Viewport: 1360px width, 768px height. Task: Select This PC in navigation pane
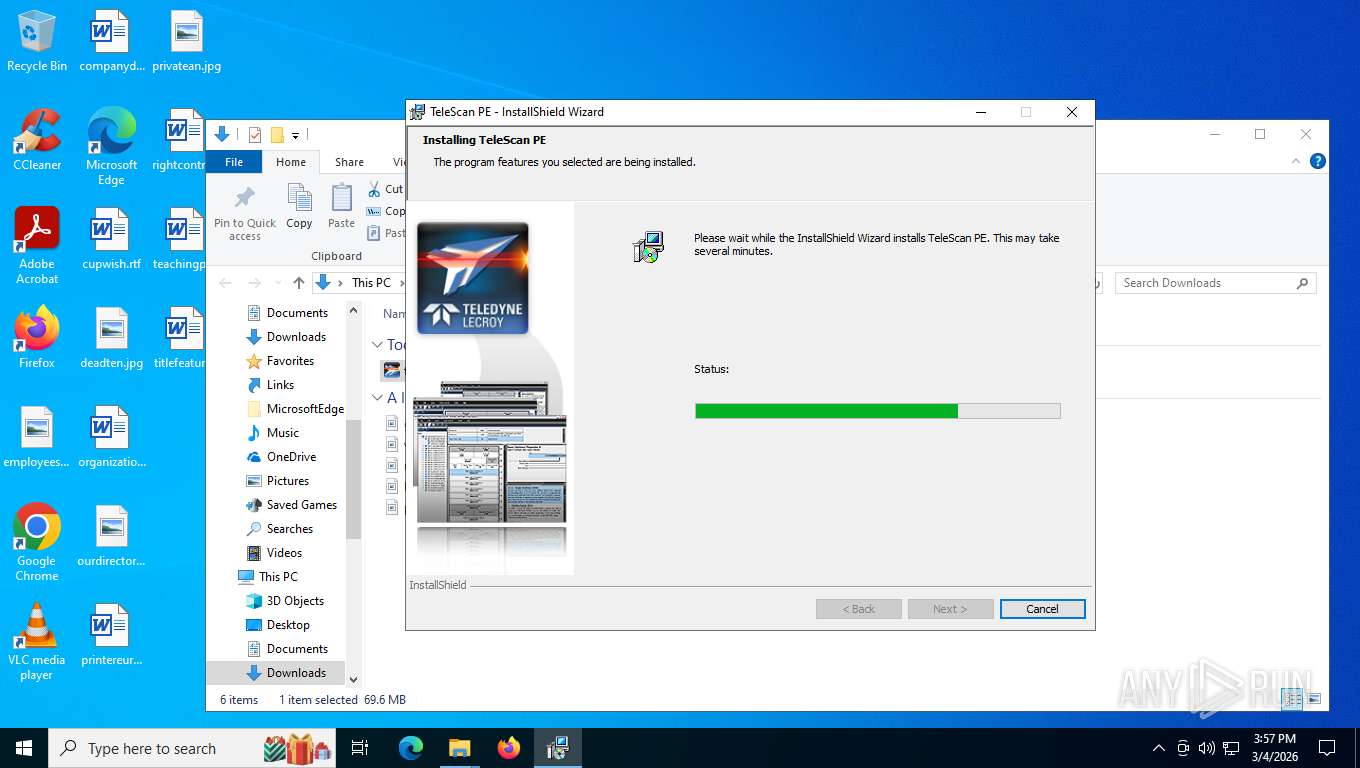click(x=278, y=577)
